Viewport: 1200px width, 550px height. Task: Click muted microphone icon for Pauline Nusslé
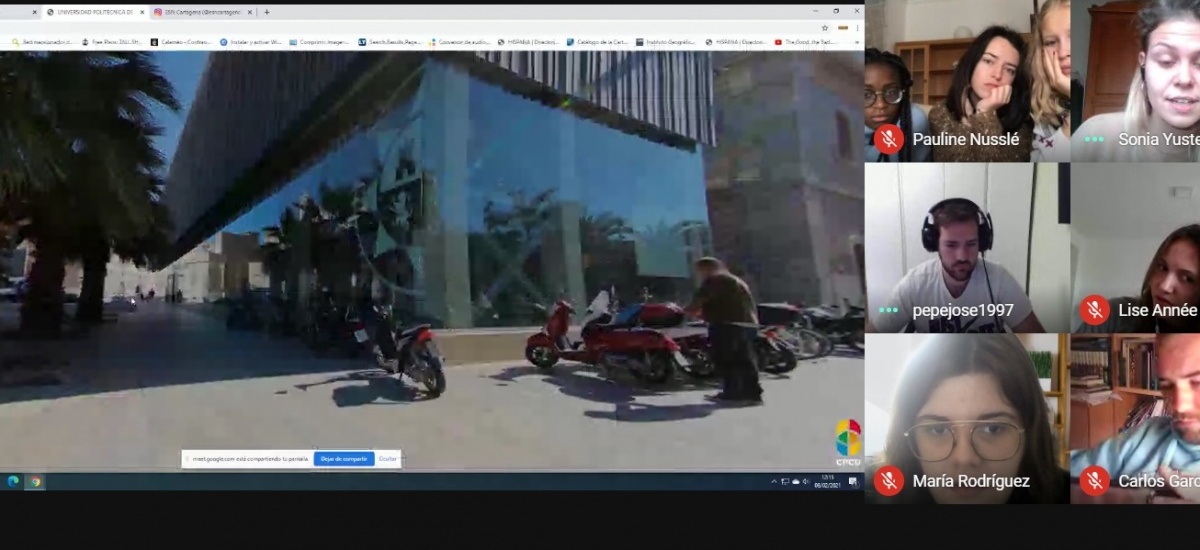coord(888,139)
